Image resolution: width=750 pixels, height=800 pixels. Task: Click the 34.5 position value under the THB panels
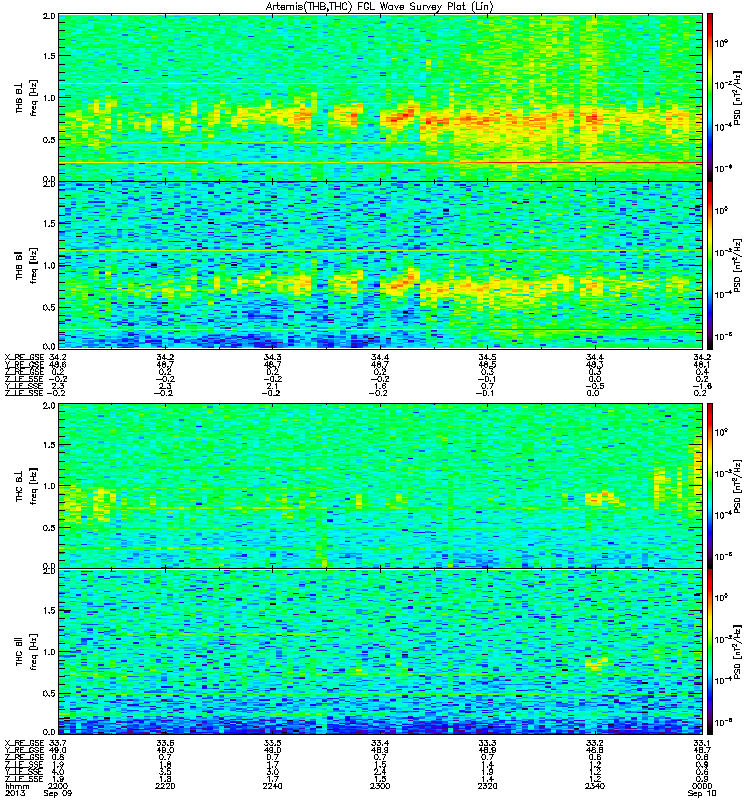pyautogui.click(x=487, y=357)
